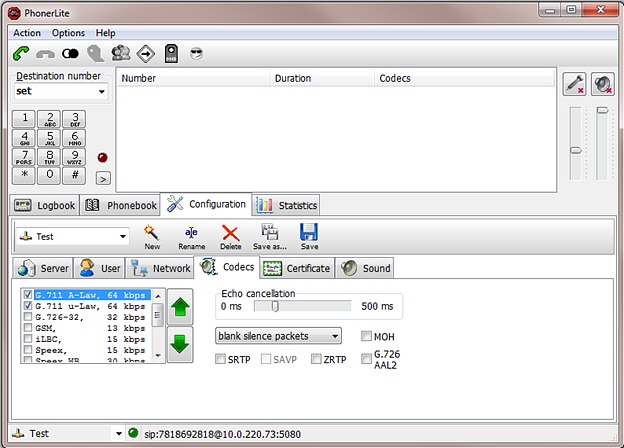624x448 pixels.
Task: Open the conference people icon
Action: (x=121, y=53)
